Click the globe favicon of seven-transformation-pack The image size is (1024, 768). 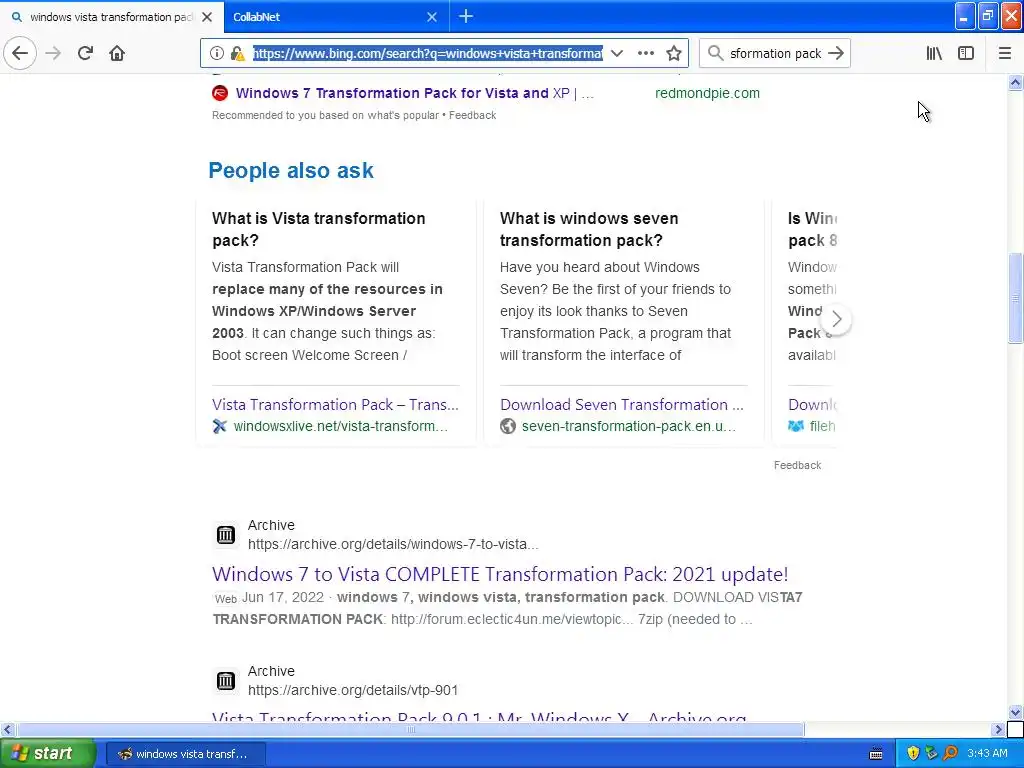(x=507, y=426)
